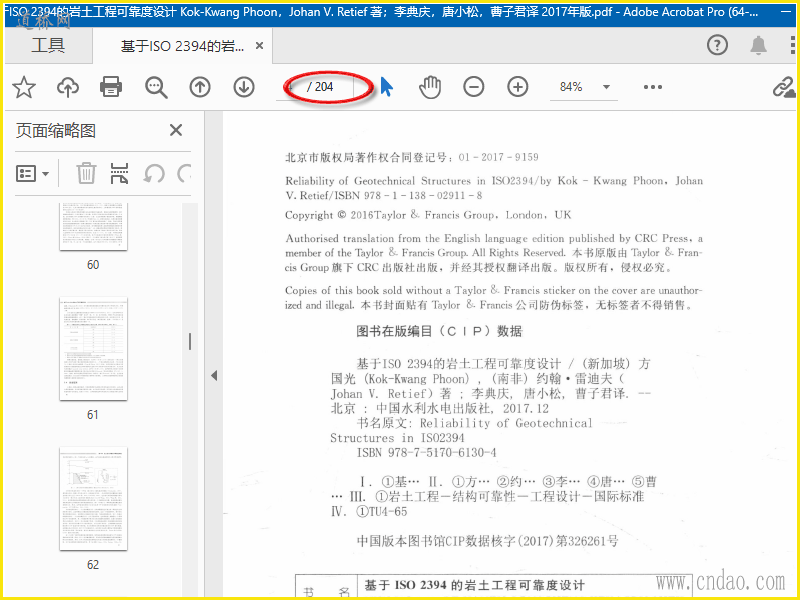Collapse navigation pane with left triangle
The width and height of the screenshot is (800, 600).
coord(214,376)
